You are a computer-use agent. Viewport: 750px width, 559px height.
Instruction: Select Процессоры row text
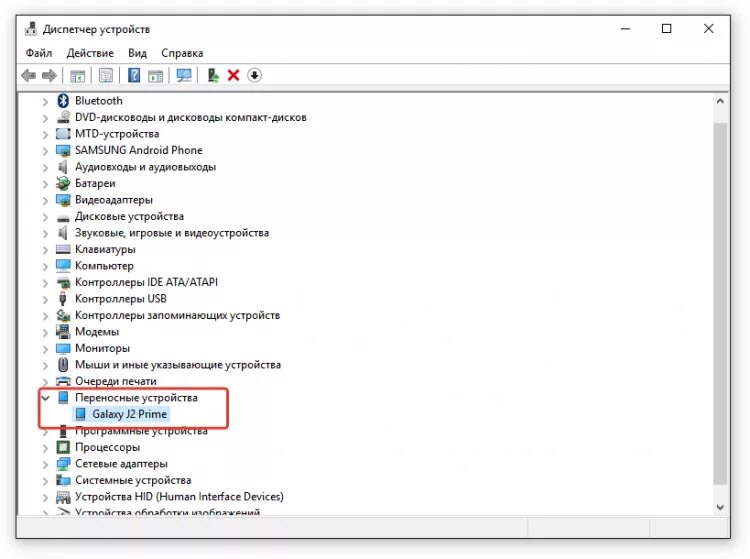click(108, 447)
